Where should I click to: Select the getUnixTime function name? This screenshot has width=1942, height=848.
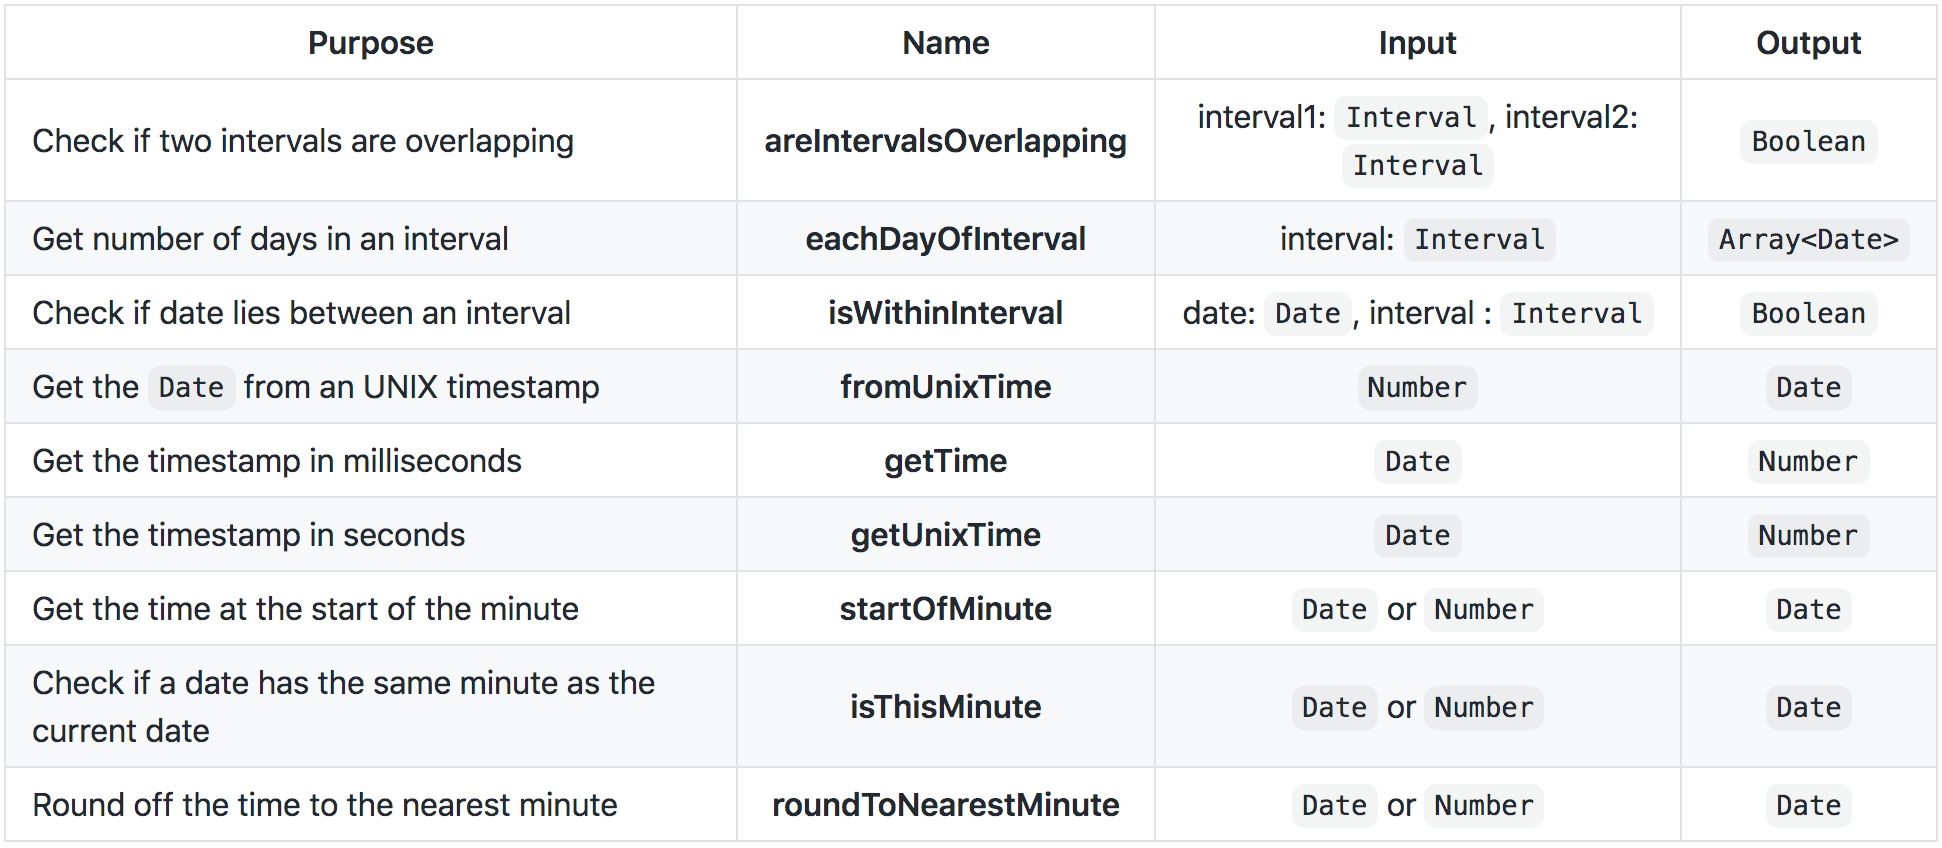(945, 535)
